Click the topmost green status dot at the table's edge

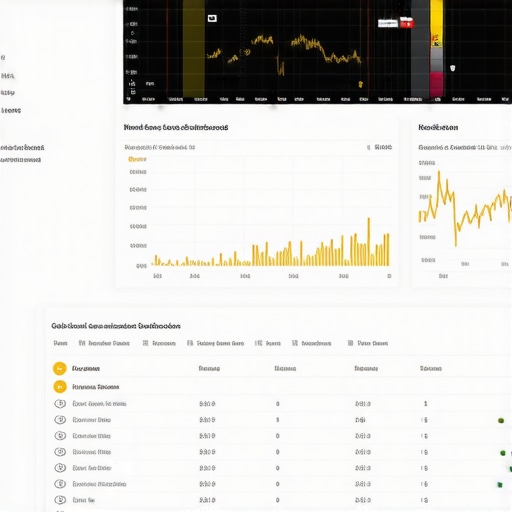coord(501,420)
